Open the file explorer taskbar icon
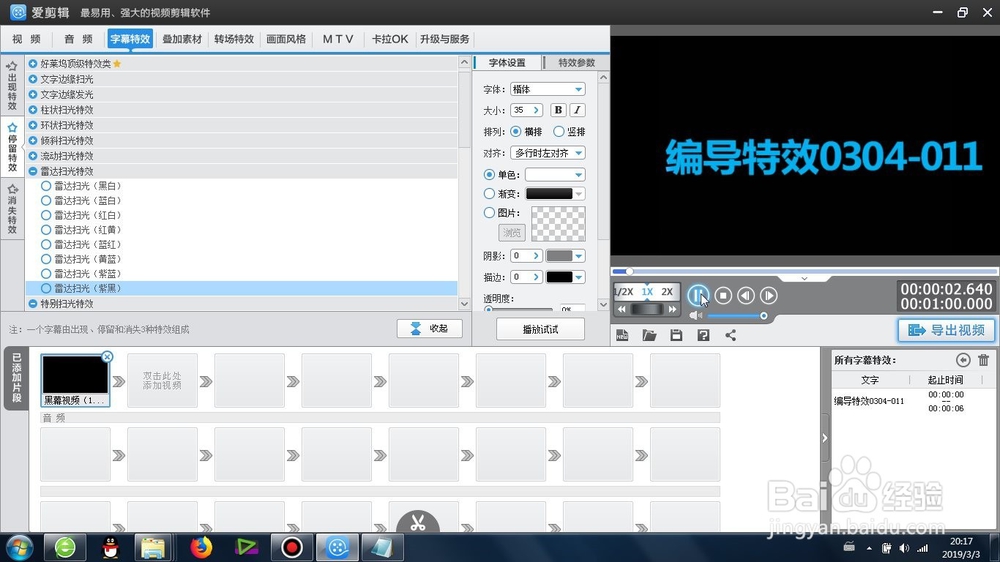The width and height of the screenshot is (1000, 562). click(153, 547)
